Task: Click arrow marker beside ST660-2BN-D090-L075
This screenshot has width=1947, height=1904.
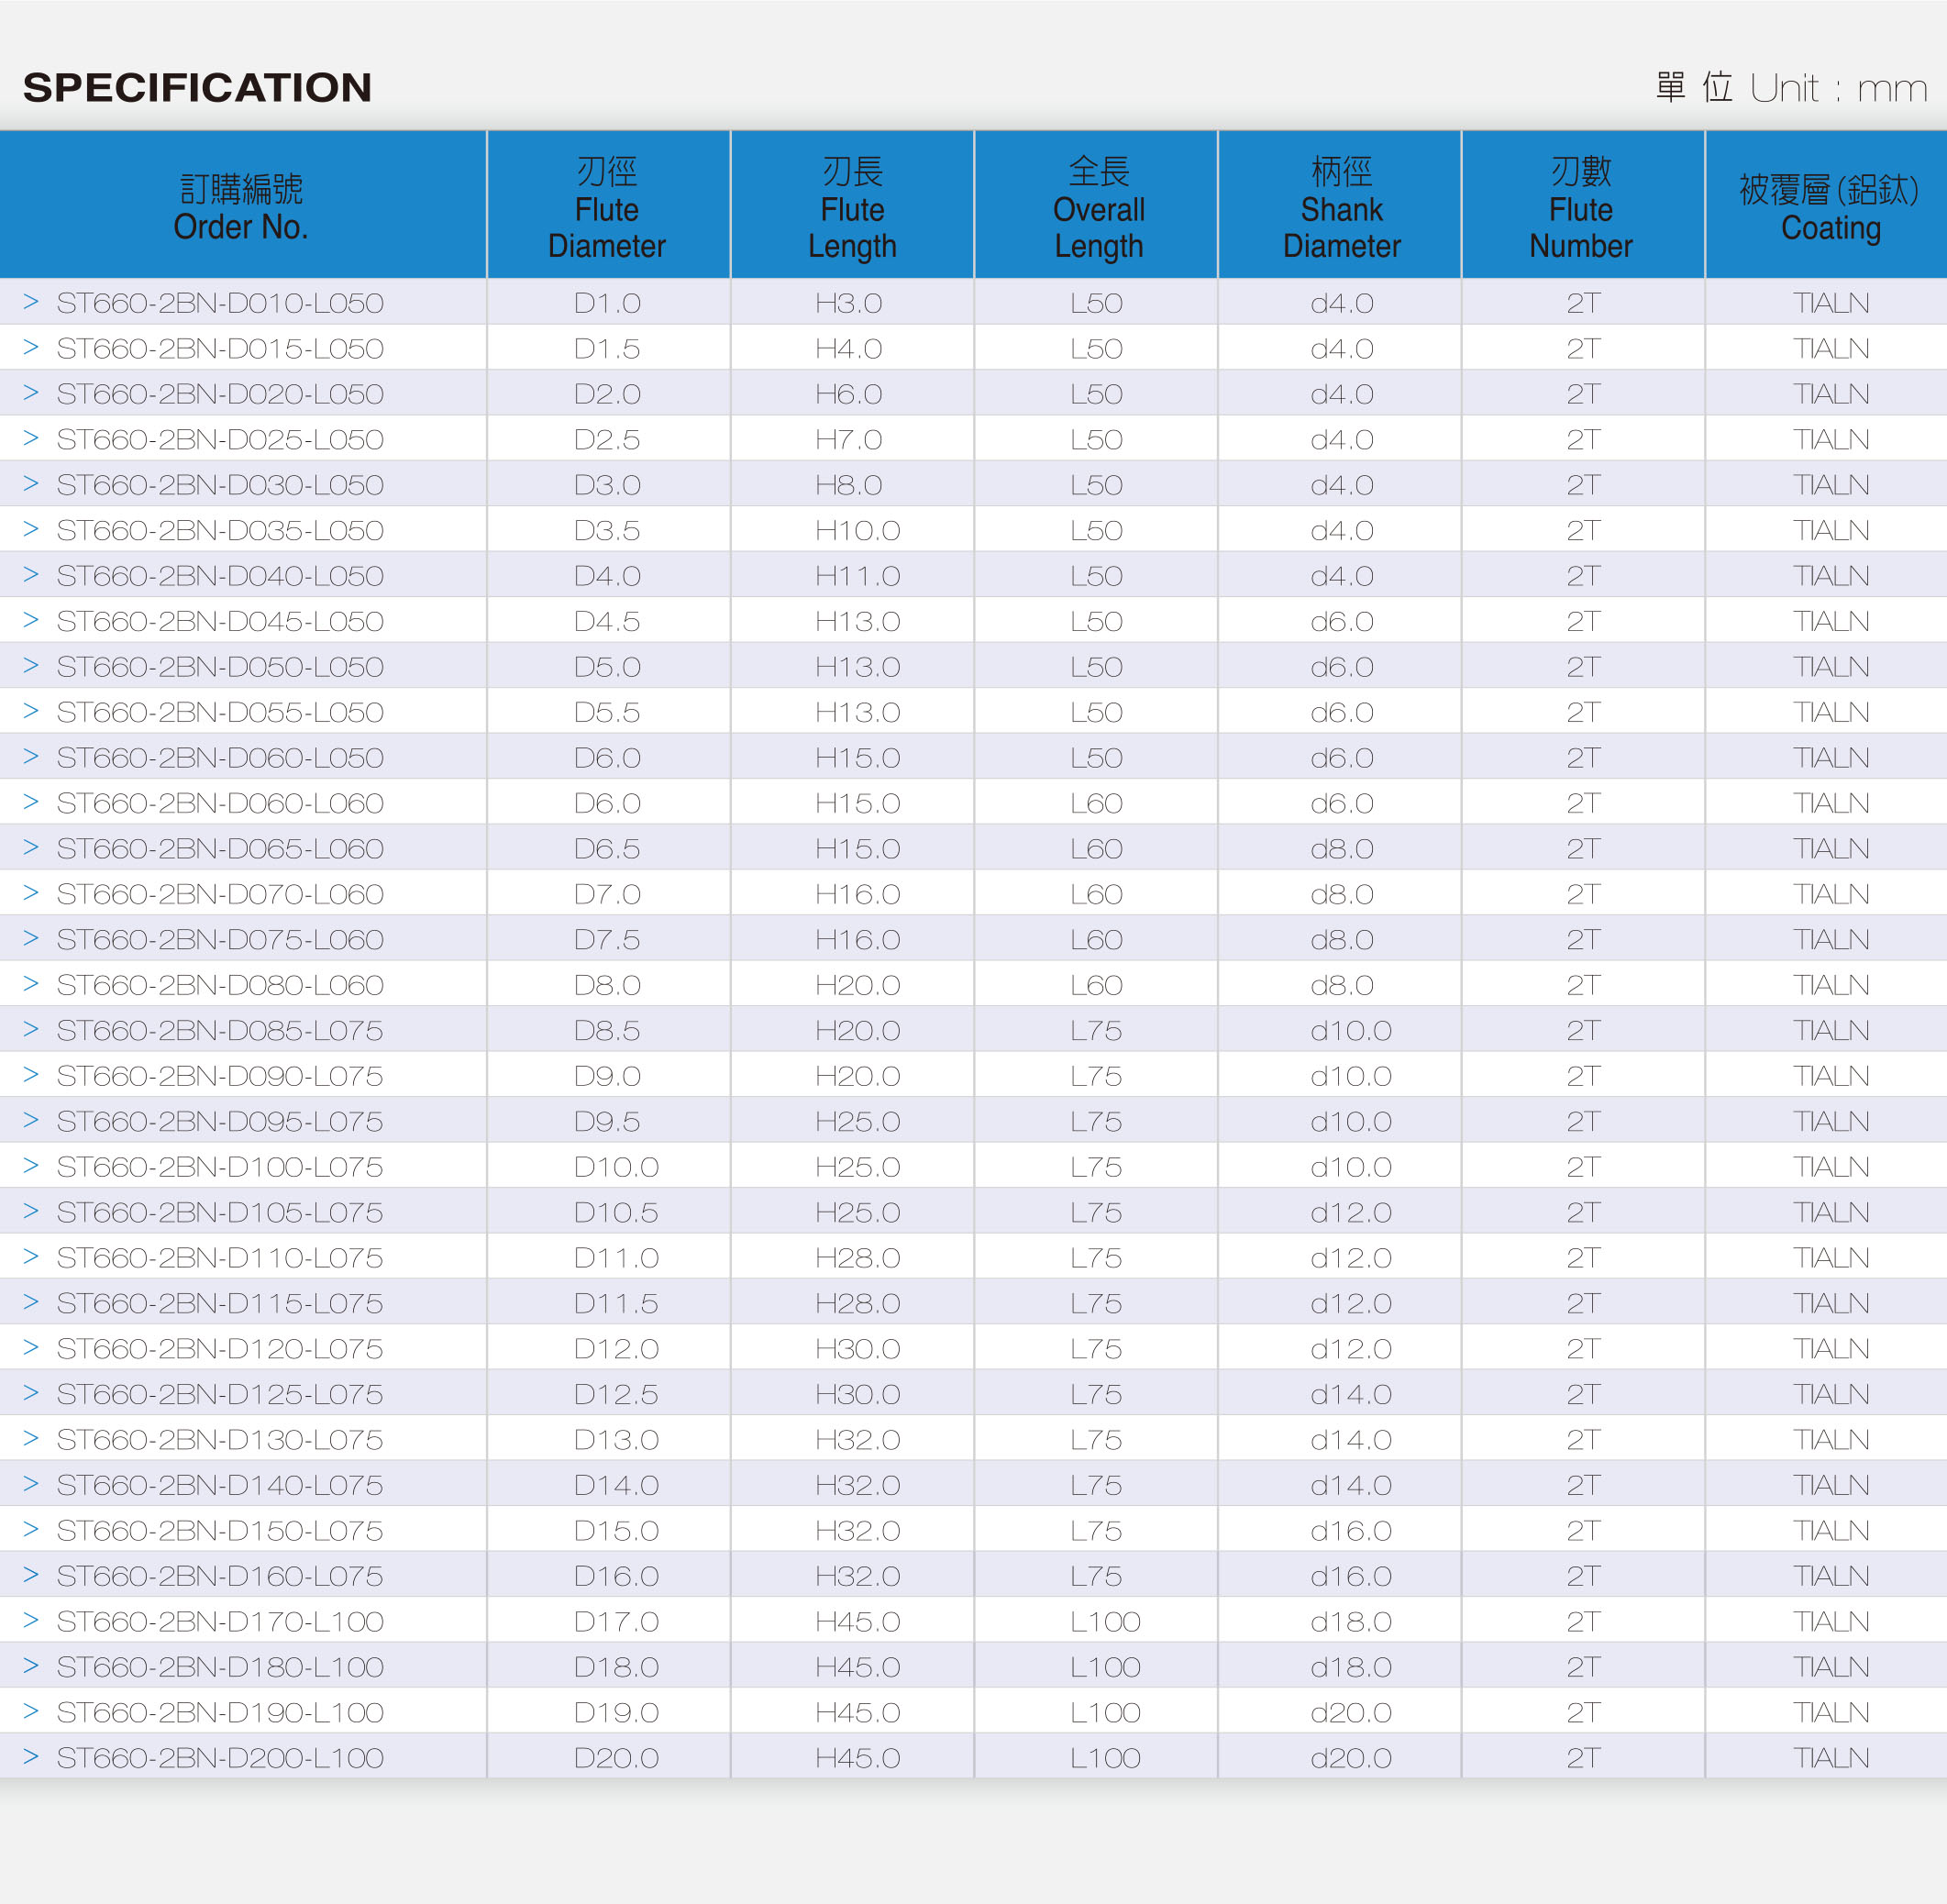Action: coord(31,1075)
